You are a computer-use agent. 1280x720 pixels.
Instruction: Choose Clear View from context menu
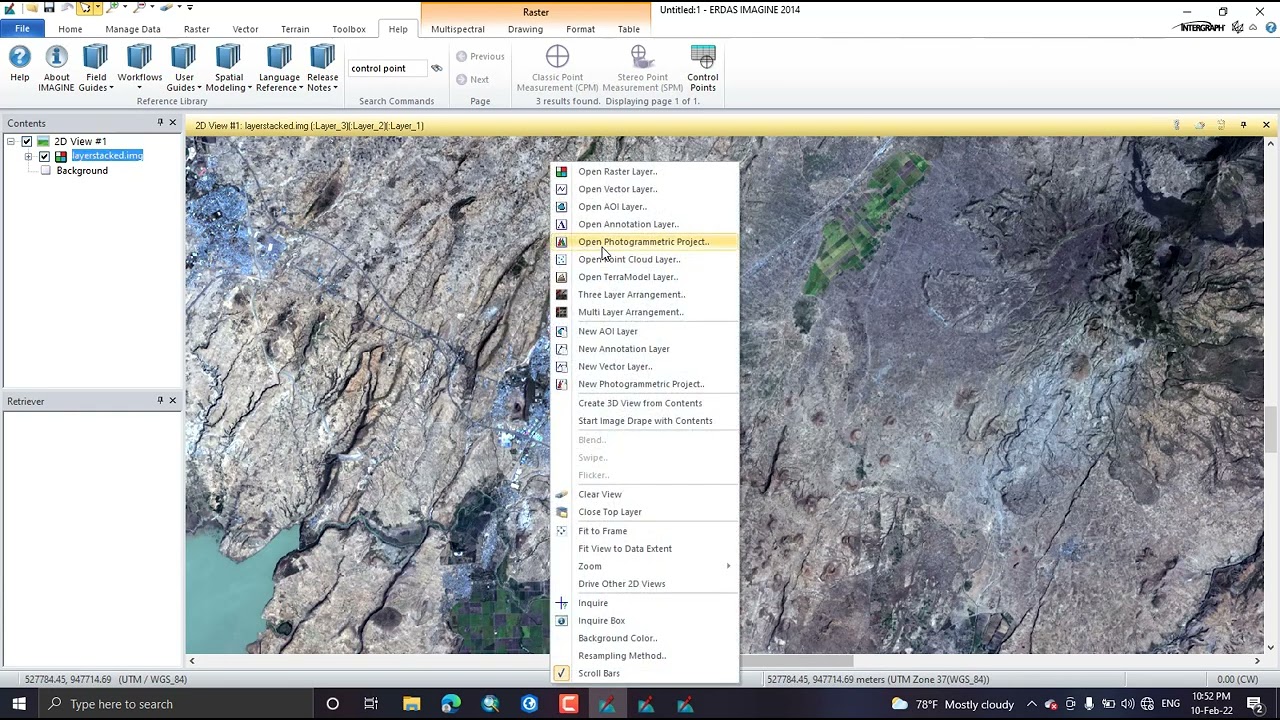(x=645, y=494)
